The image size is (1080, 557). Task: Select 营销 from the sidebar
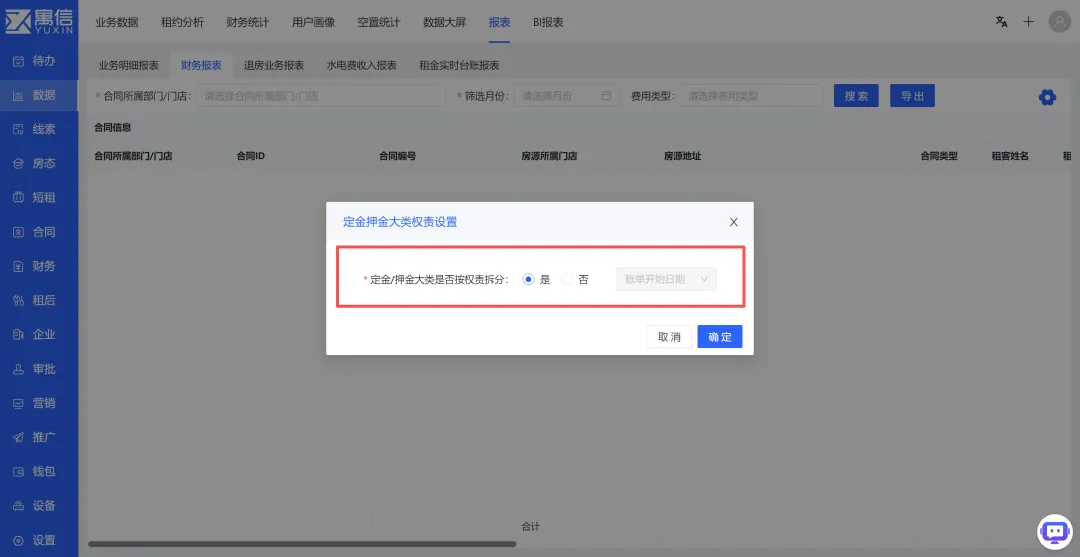tap(39, 403)
